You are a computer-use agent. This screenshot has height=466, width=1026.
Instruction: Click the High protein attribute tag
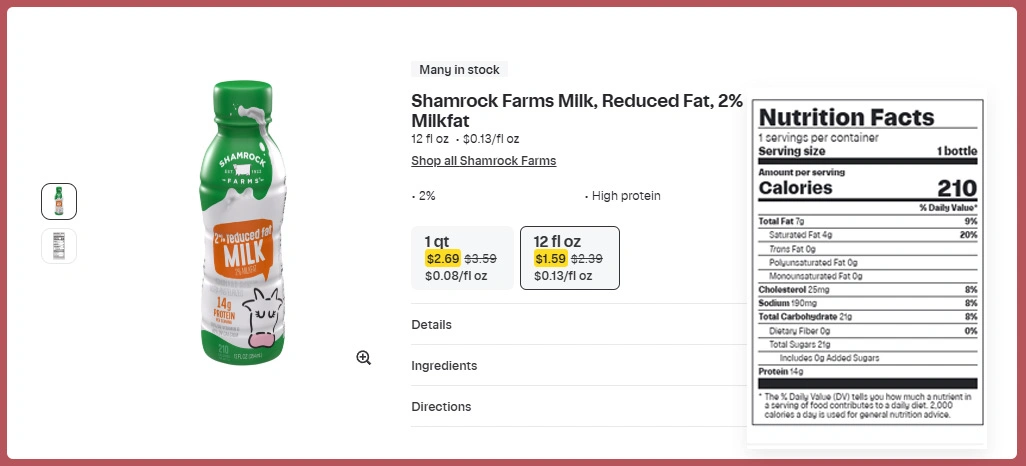[x=626, y=196]
